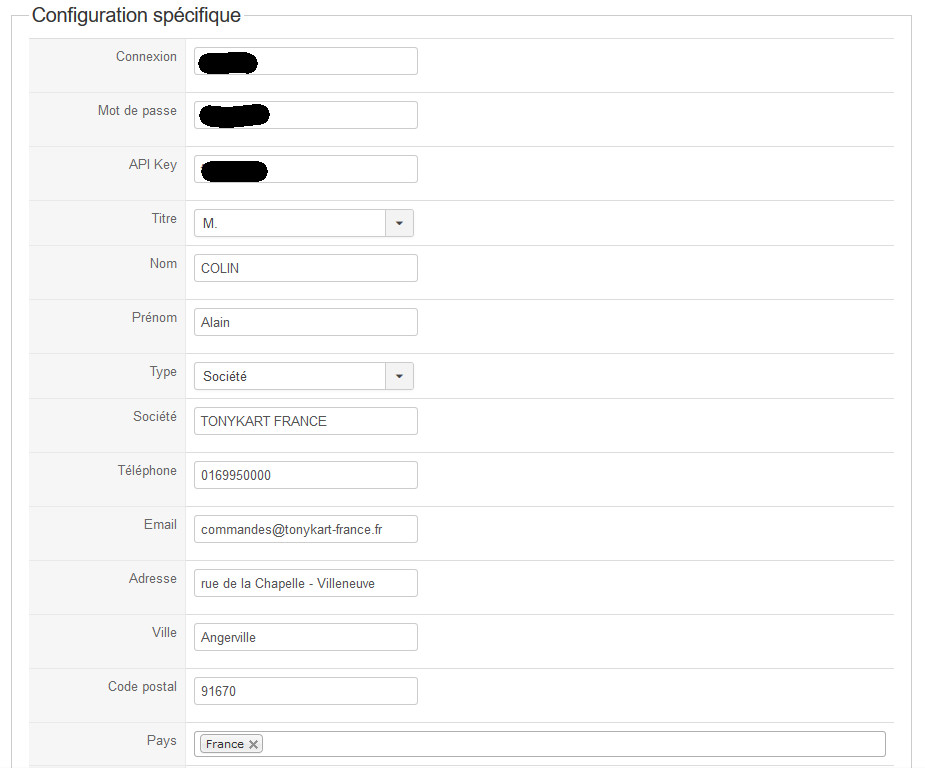Click the Téléphone number field

(x=305, y=475)
